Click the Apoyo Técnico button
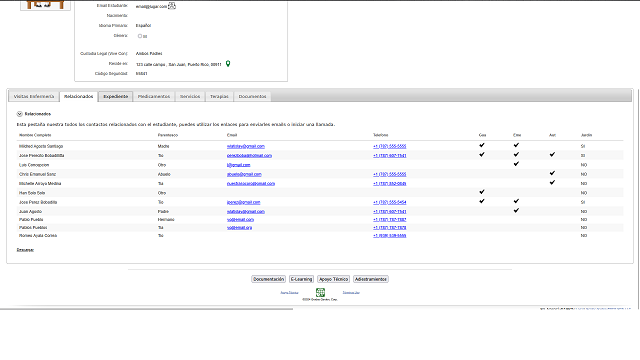Image resolution: width=640 pixels, height=360 pixels. (333, 279)
